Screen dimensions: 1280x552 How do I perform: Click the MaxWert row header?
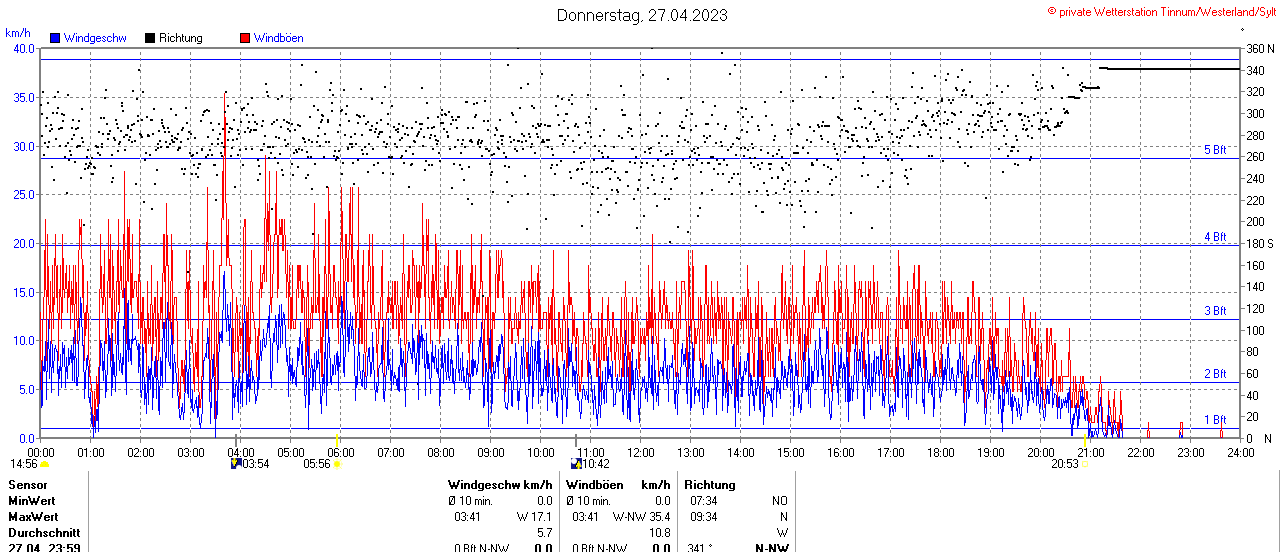[x=34, y=517]
